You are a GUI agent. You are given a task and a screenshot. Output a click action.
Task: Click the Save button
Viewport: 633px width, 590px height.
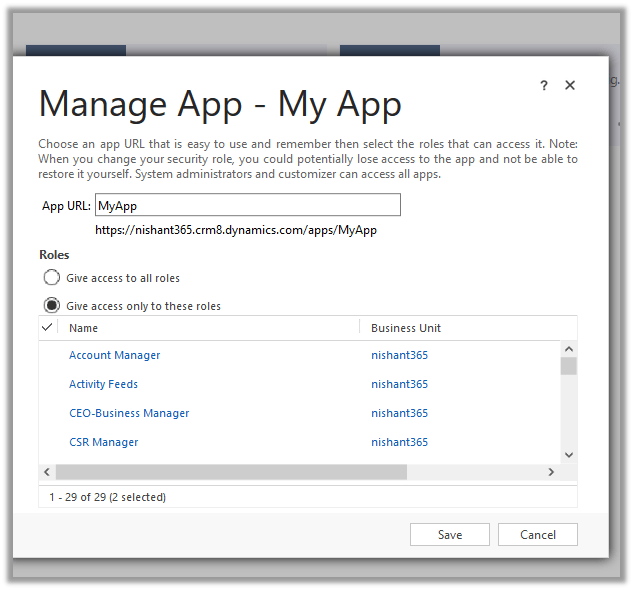pos(450,535)
